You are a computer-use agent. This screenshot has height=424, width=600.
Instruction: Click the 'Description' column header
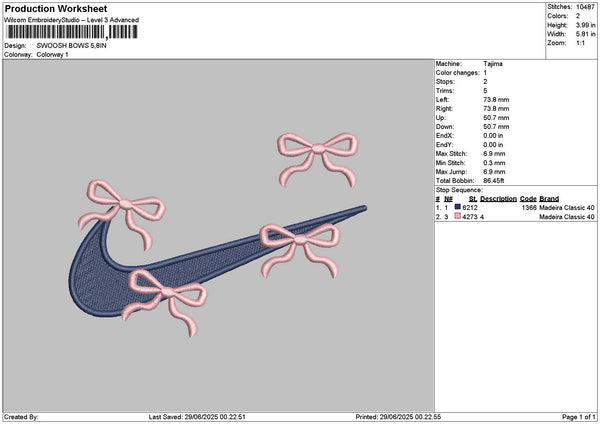click(x=498, y=199)
